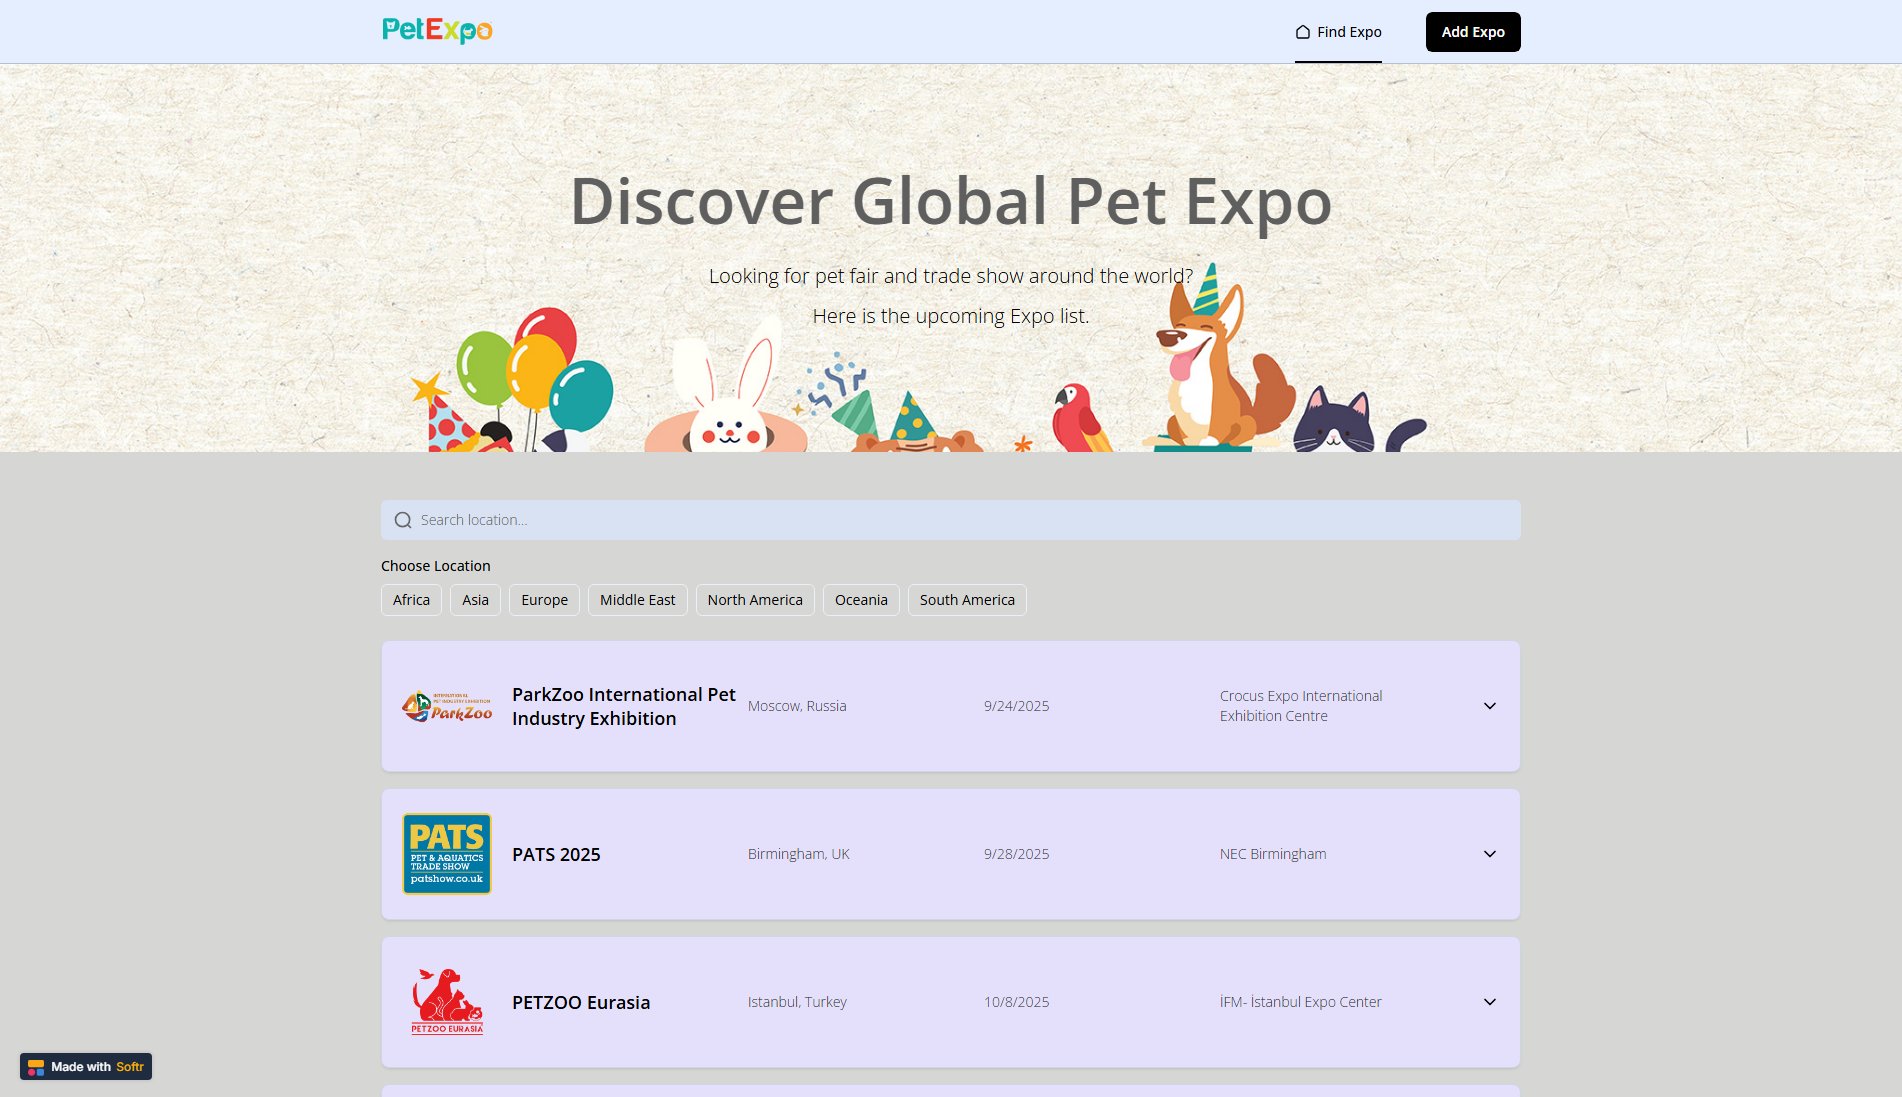
Task: Click Istanbul, Turkey location text
Action: (797, 1002)
